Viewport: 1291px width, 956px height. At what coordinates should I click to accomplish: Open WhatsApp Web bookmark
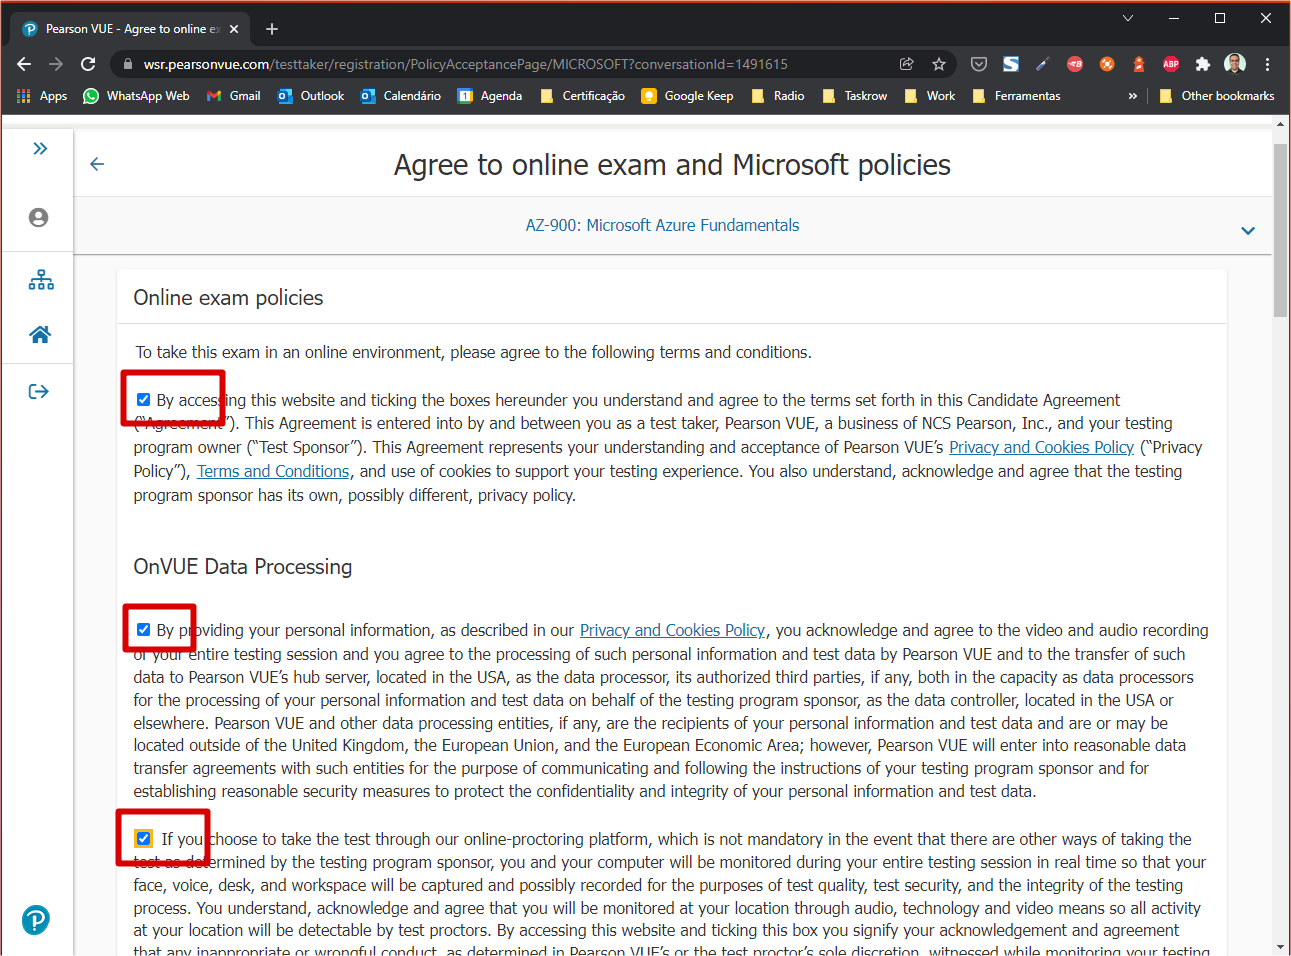(x=136, y=96)
